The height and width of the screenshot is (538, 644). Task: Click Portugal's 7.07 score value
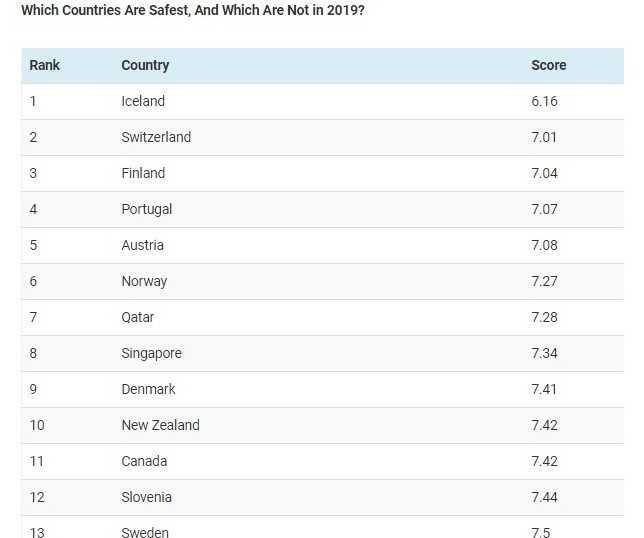click(544, 209)
